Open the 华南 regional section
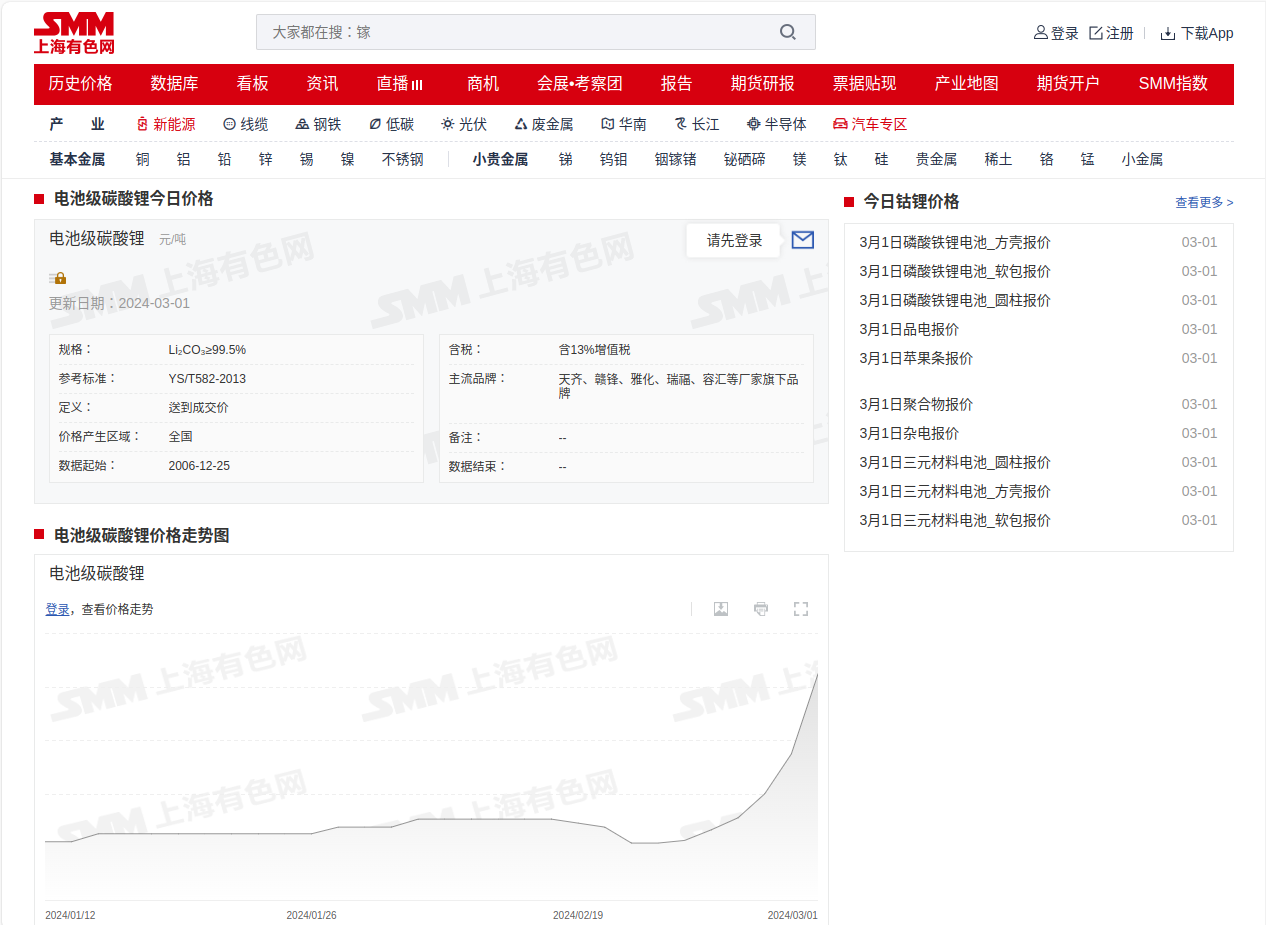1266x925 pixels. pyautogui.click(x=624, y=124)
